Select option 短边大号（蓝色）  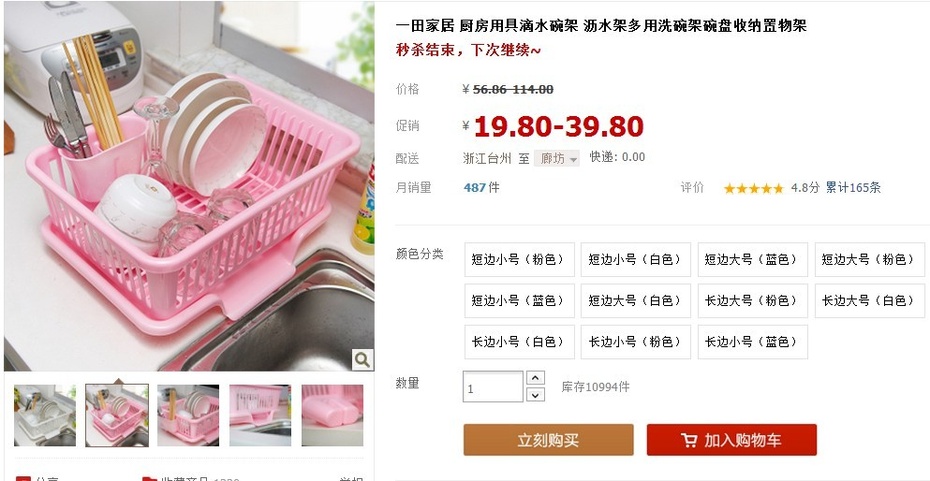coord(752,259)
